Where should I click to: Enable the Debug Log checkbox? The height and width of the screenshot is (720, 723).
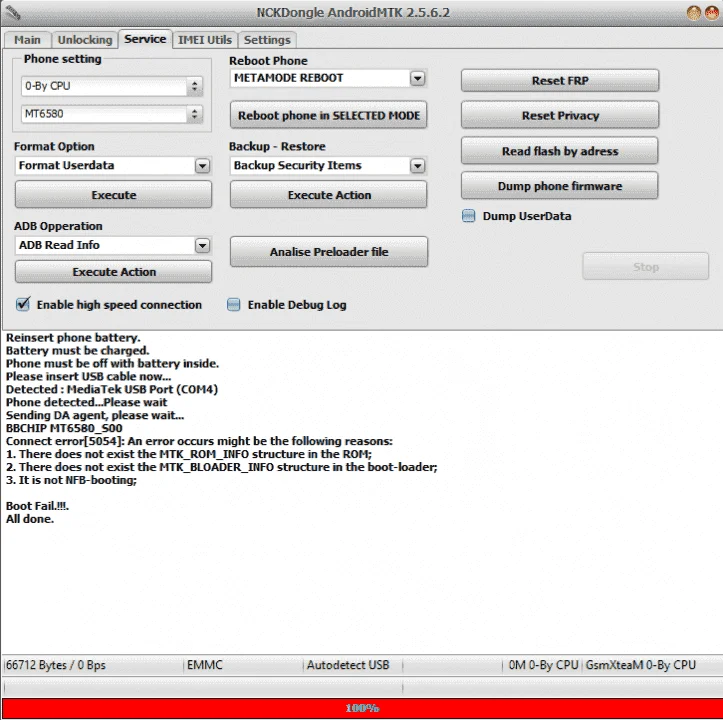coord(234,304)
